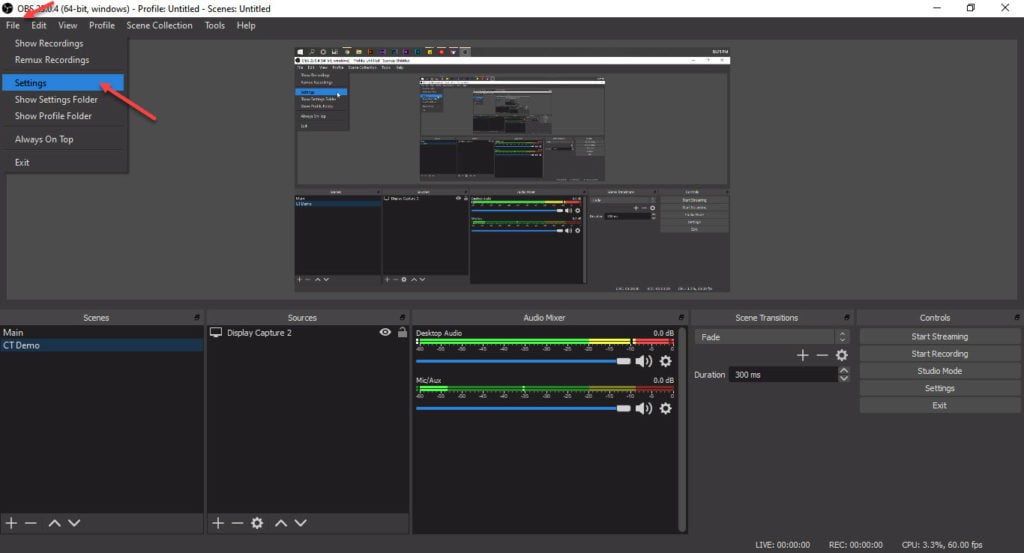
Task: Move scene up with up arrow
Action: [55, 523]
